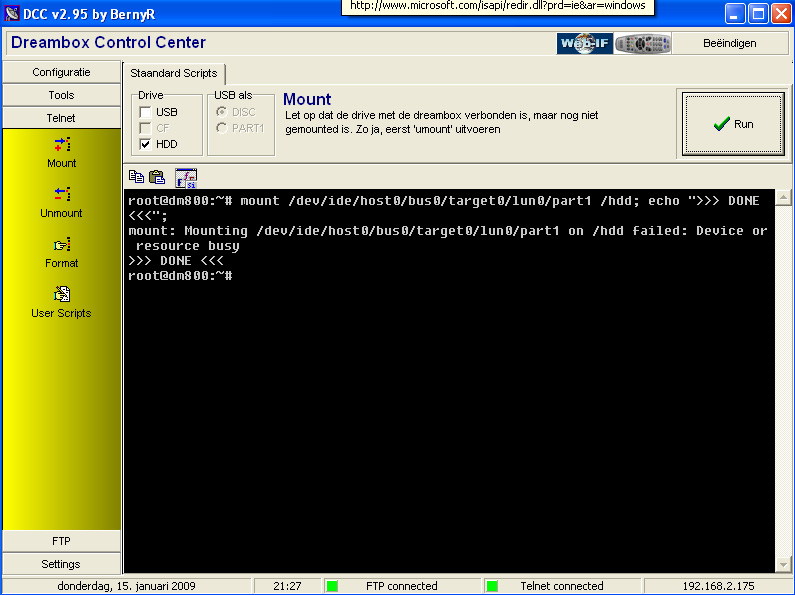Open the Configuratie section
Viewport: 795px width, 595px height.
point(61,72)
